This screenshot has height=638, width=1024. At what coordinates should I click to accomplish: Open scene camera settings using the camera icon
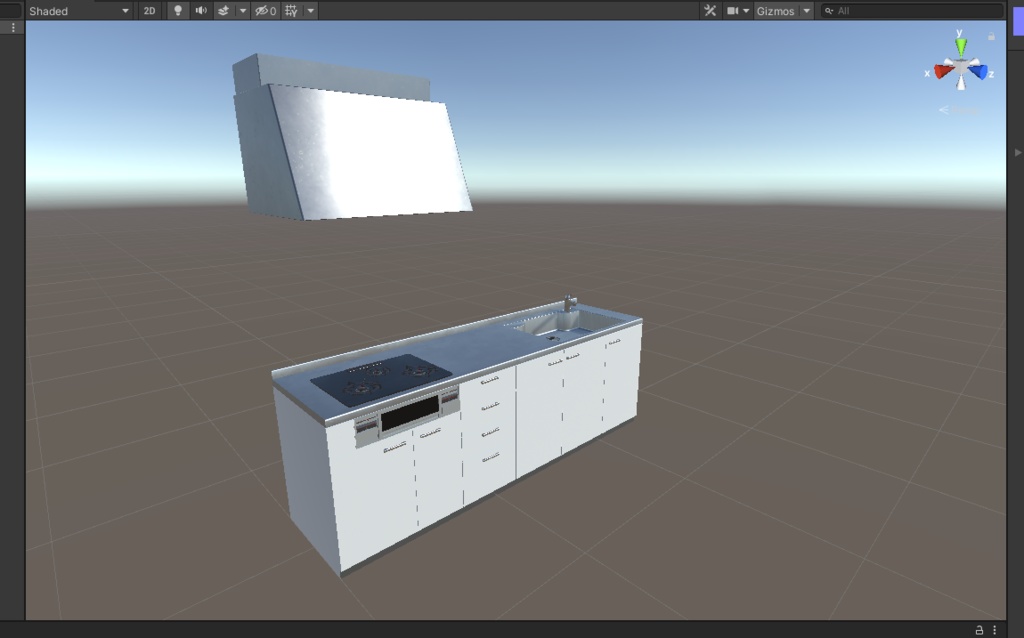[x=735, y=11]
